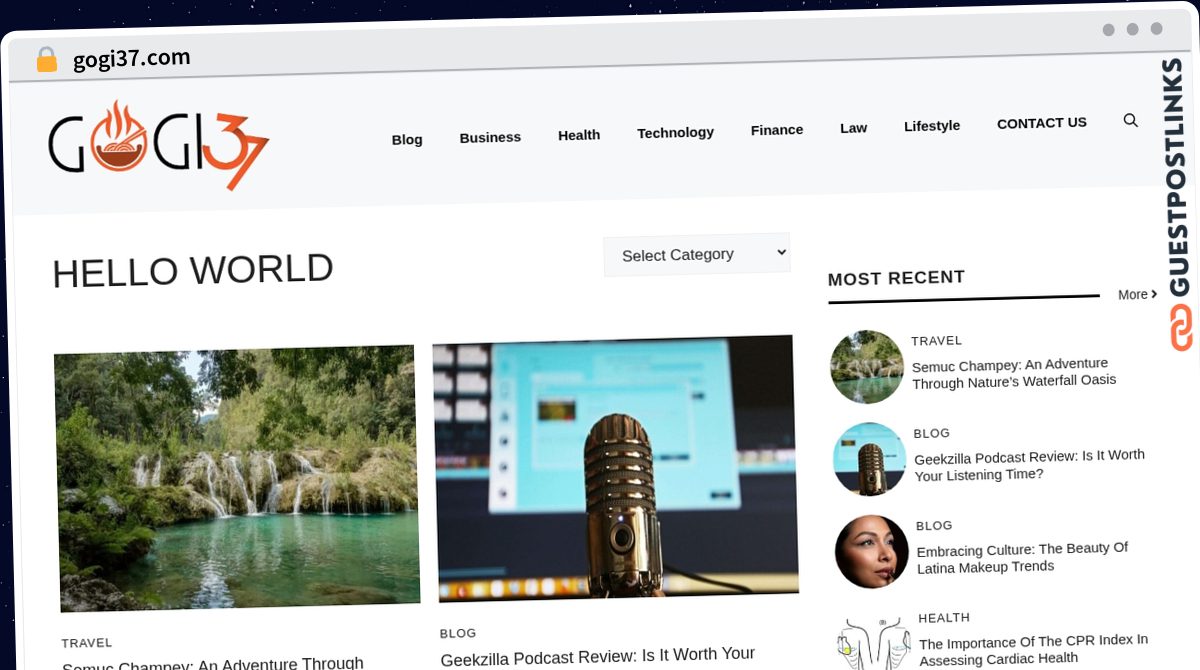
Task: Open the Law menu item
Action: point(853,128)
